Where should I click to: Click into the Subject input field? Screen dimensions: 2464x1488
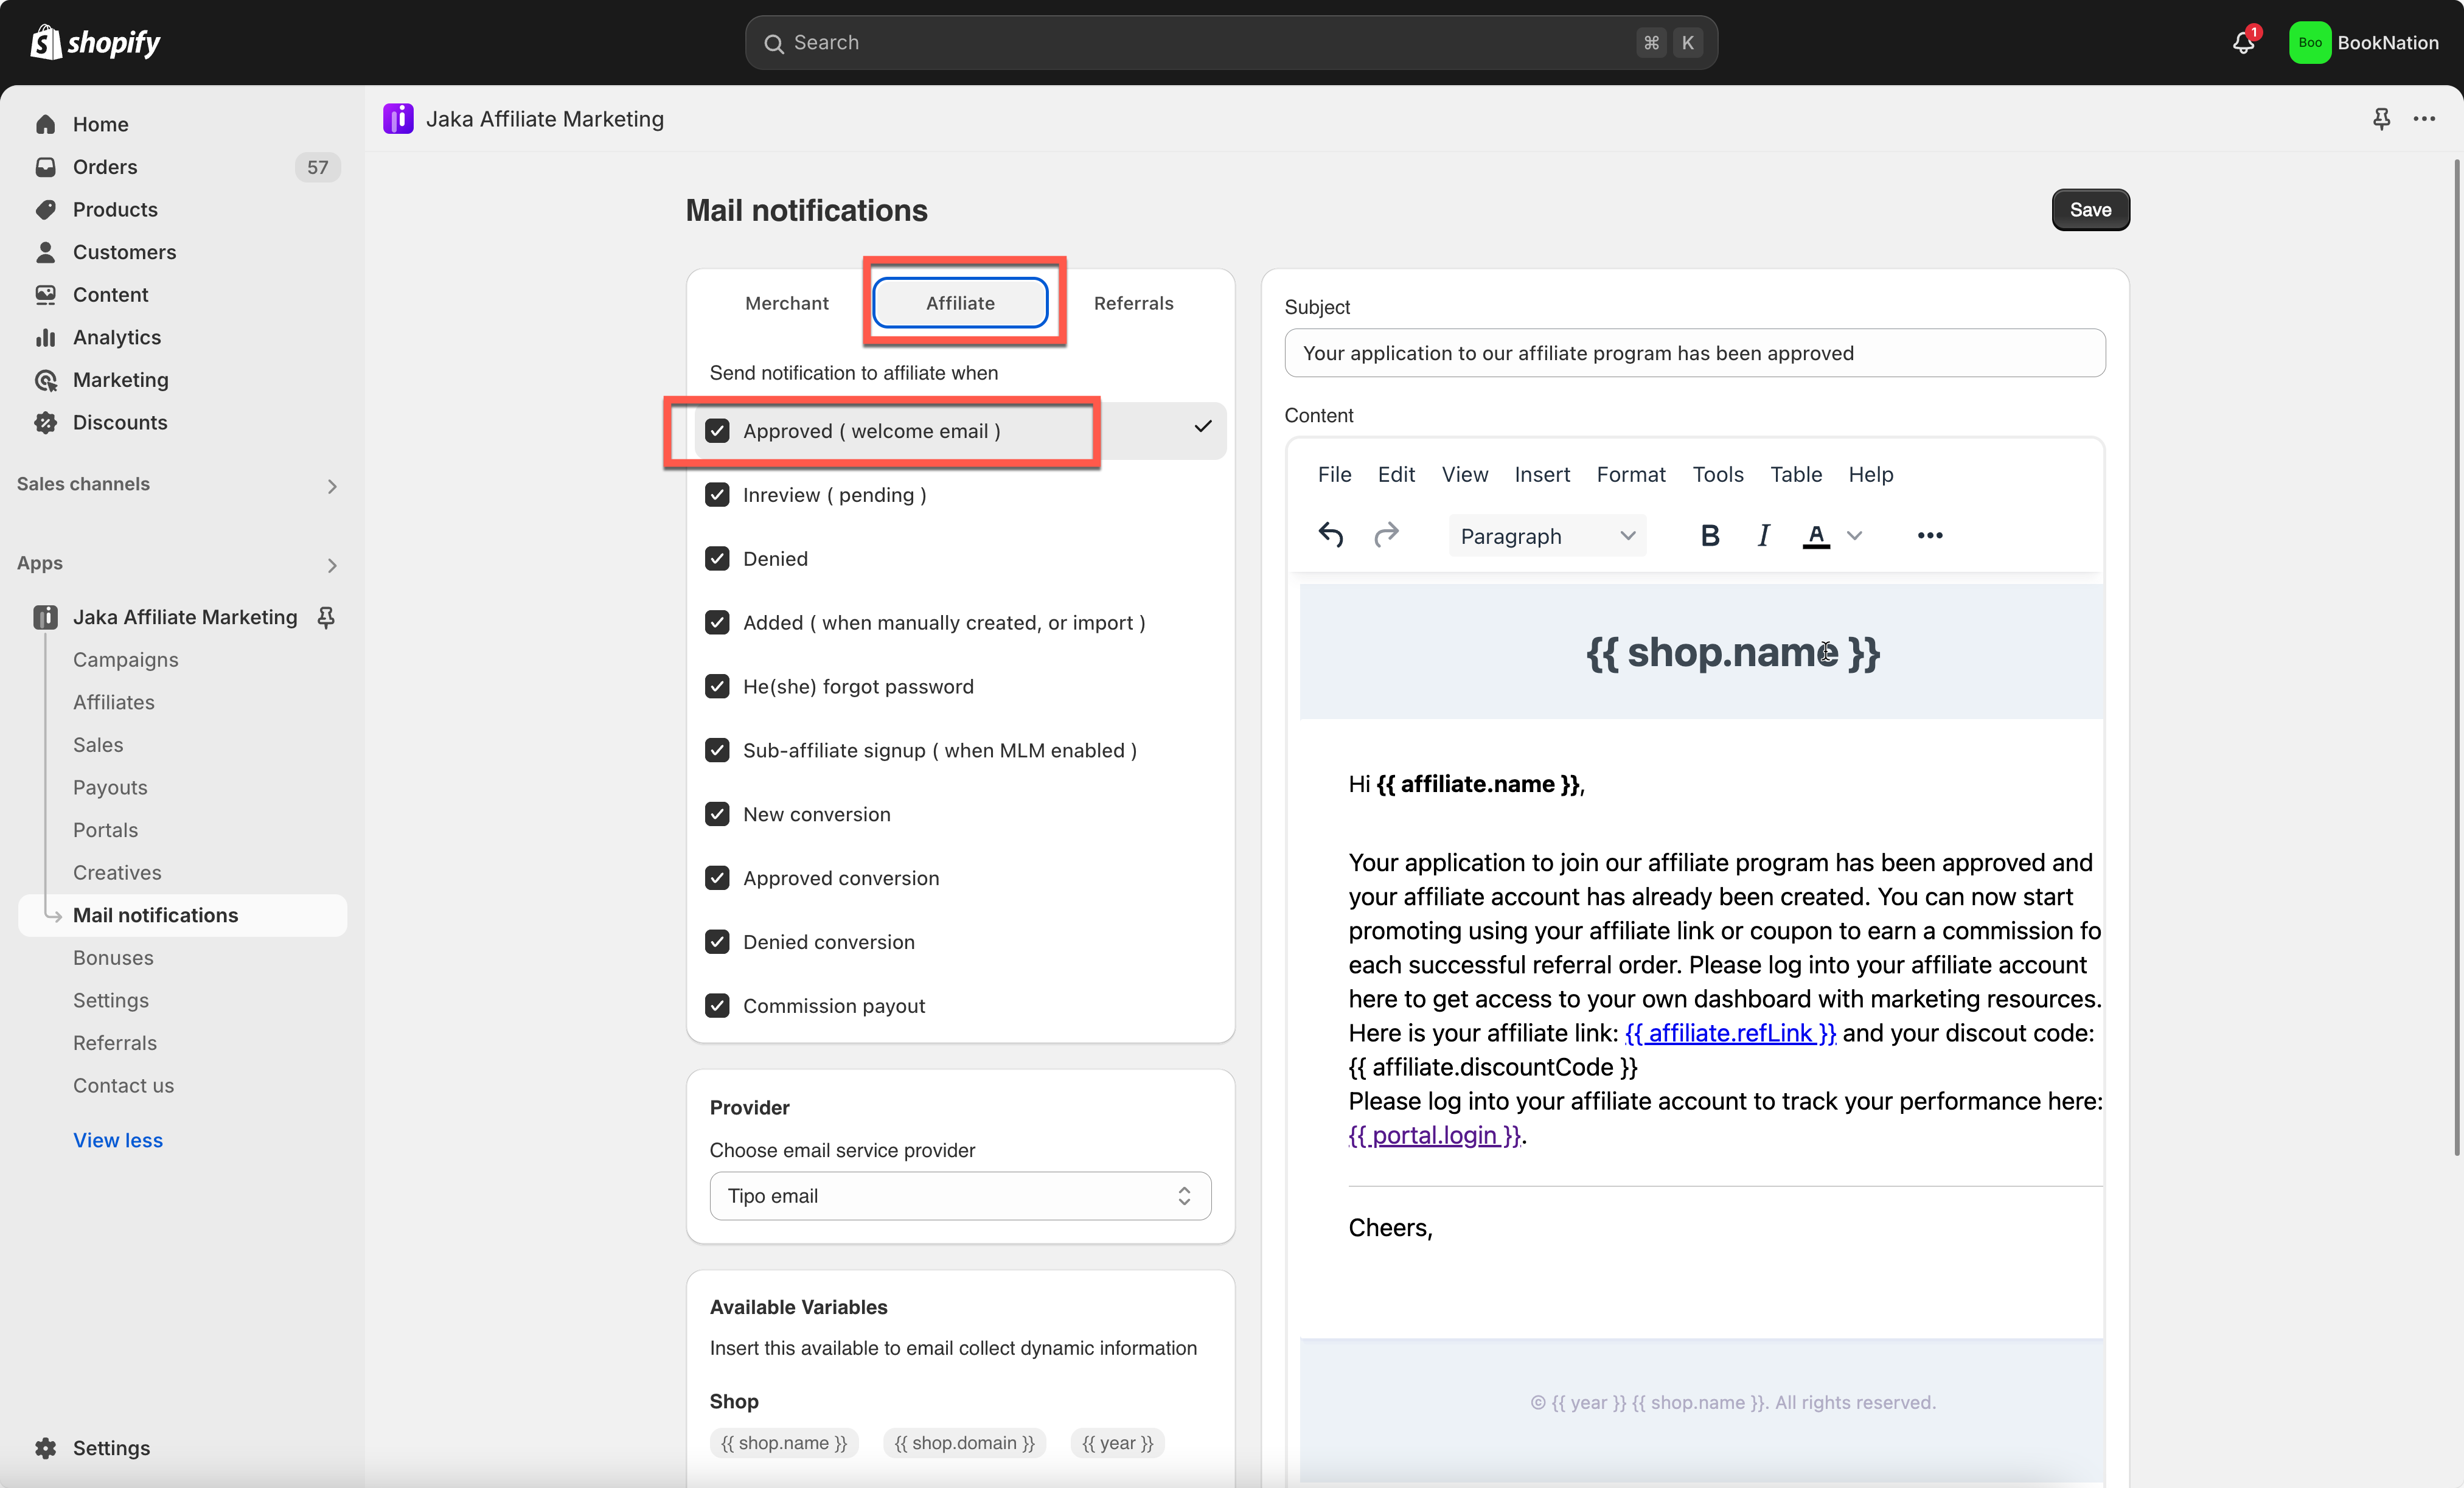click(x=1694, y=353)
